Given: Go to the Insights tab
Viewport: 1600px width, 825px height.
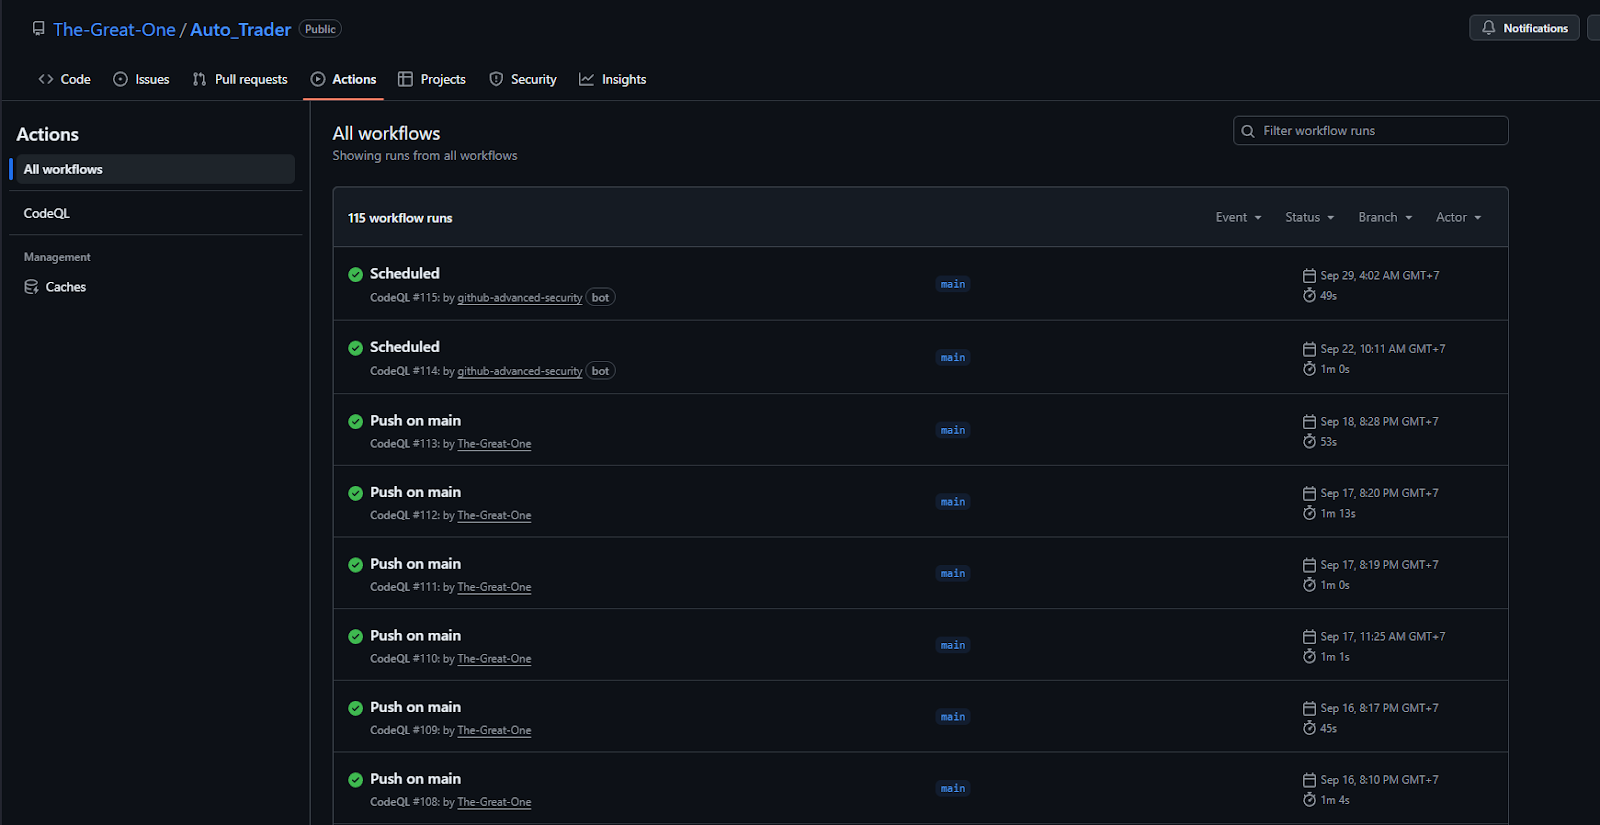Looking at the screenshot, I should tap(612, 80).
